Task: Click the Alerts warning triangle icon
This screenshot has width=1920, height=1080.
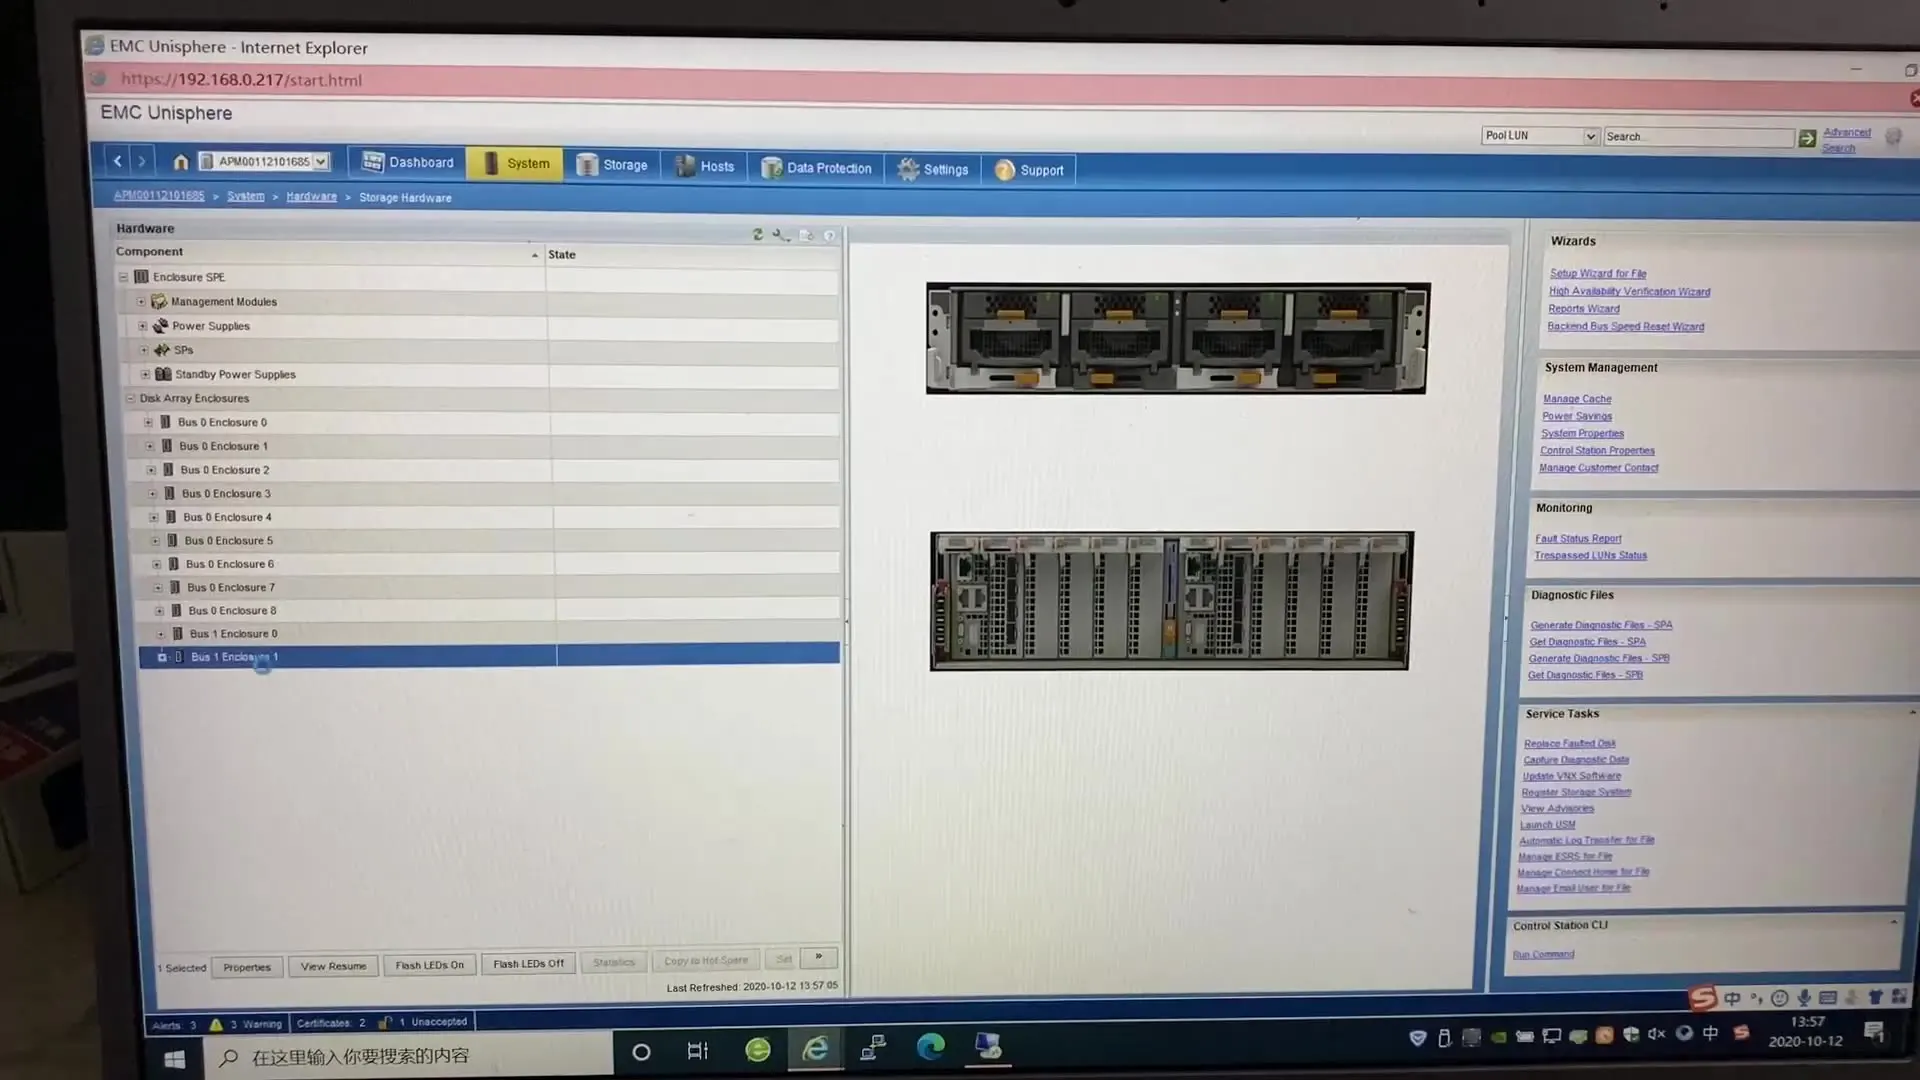Action: click(x=216, y=1024)
